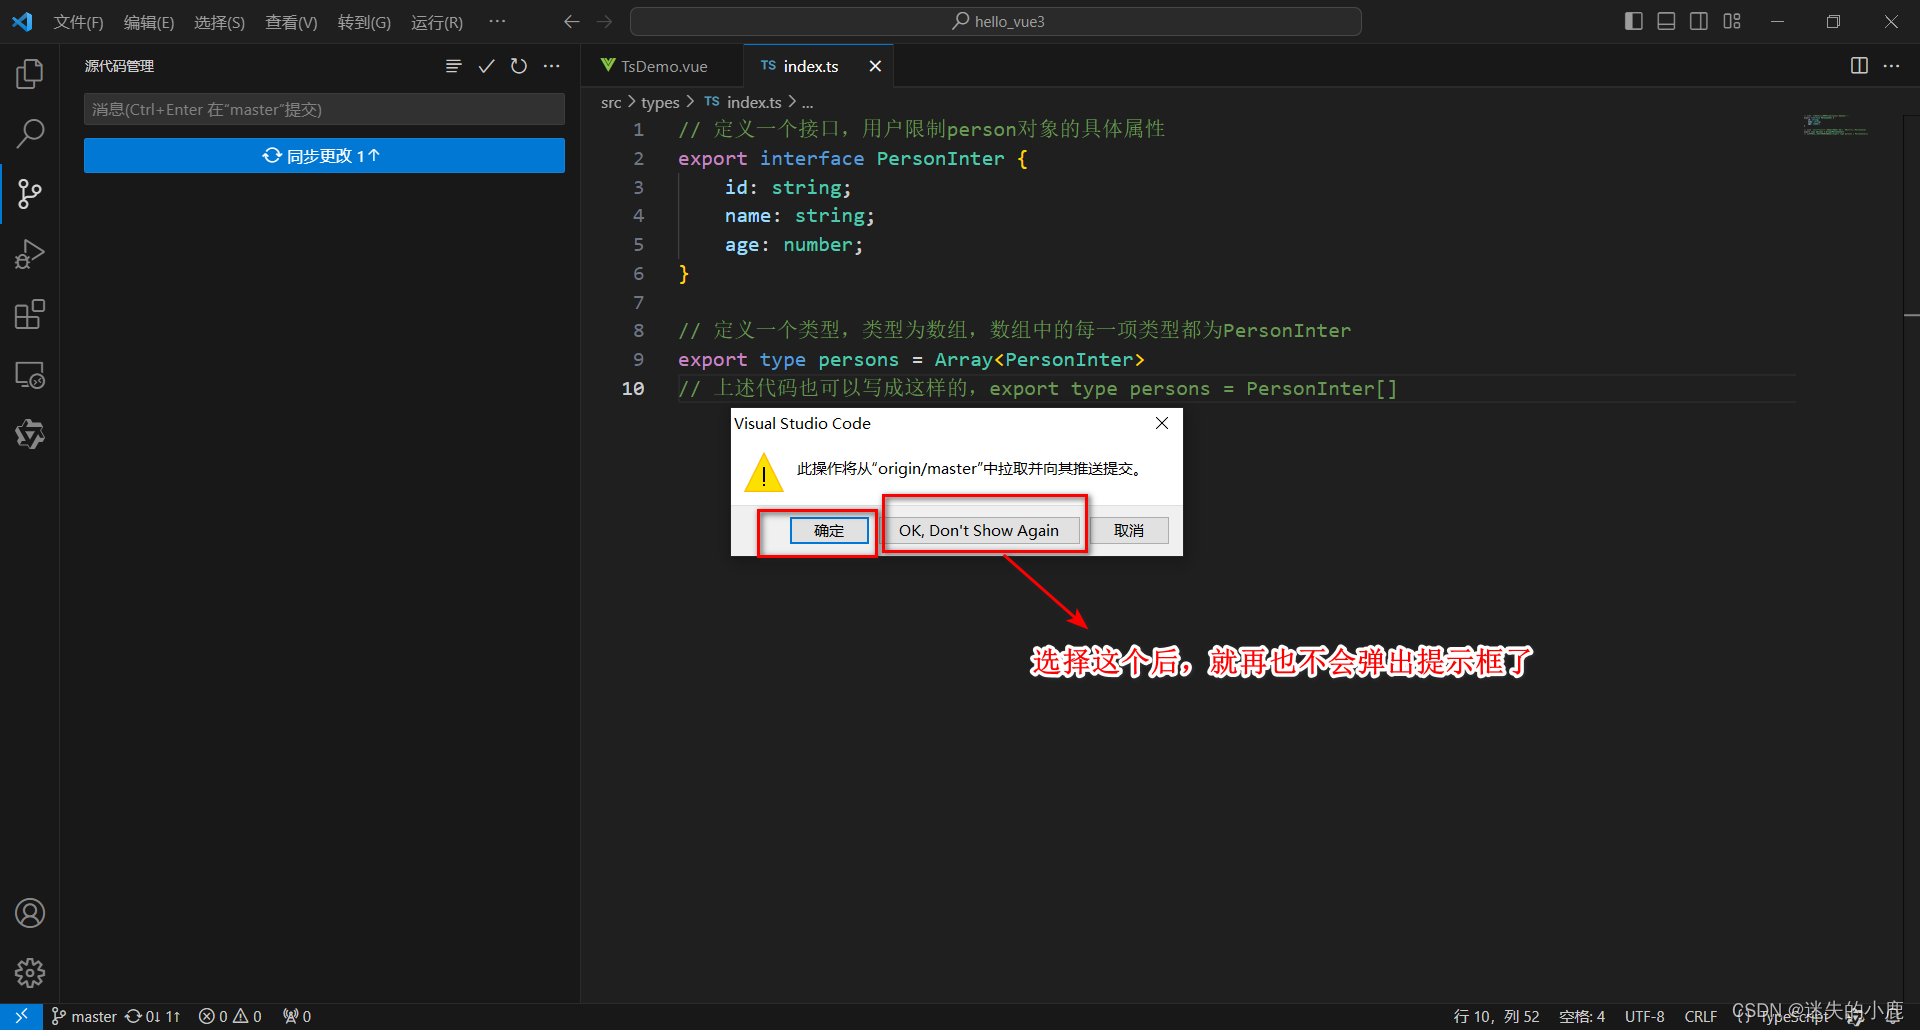This screenshot has height=1030, width=1920.
Task: Go back with the left arrow
Action: [571, 21]
